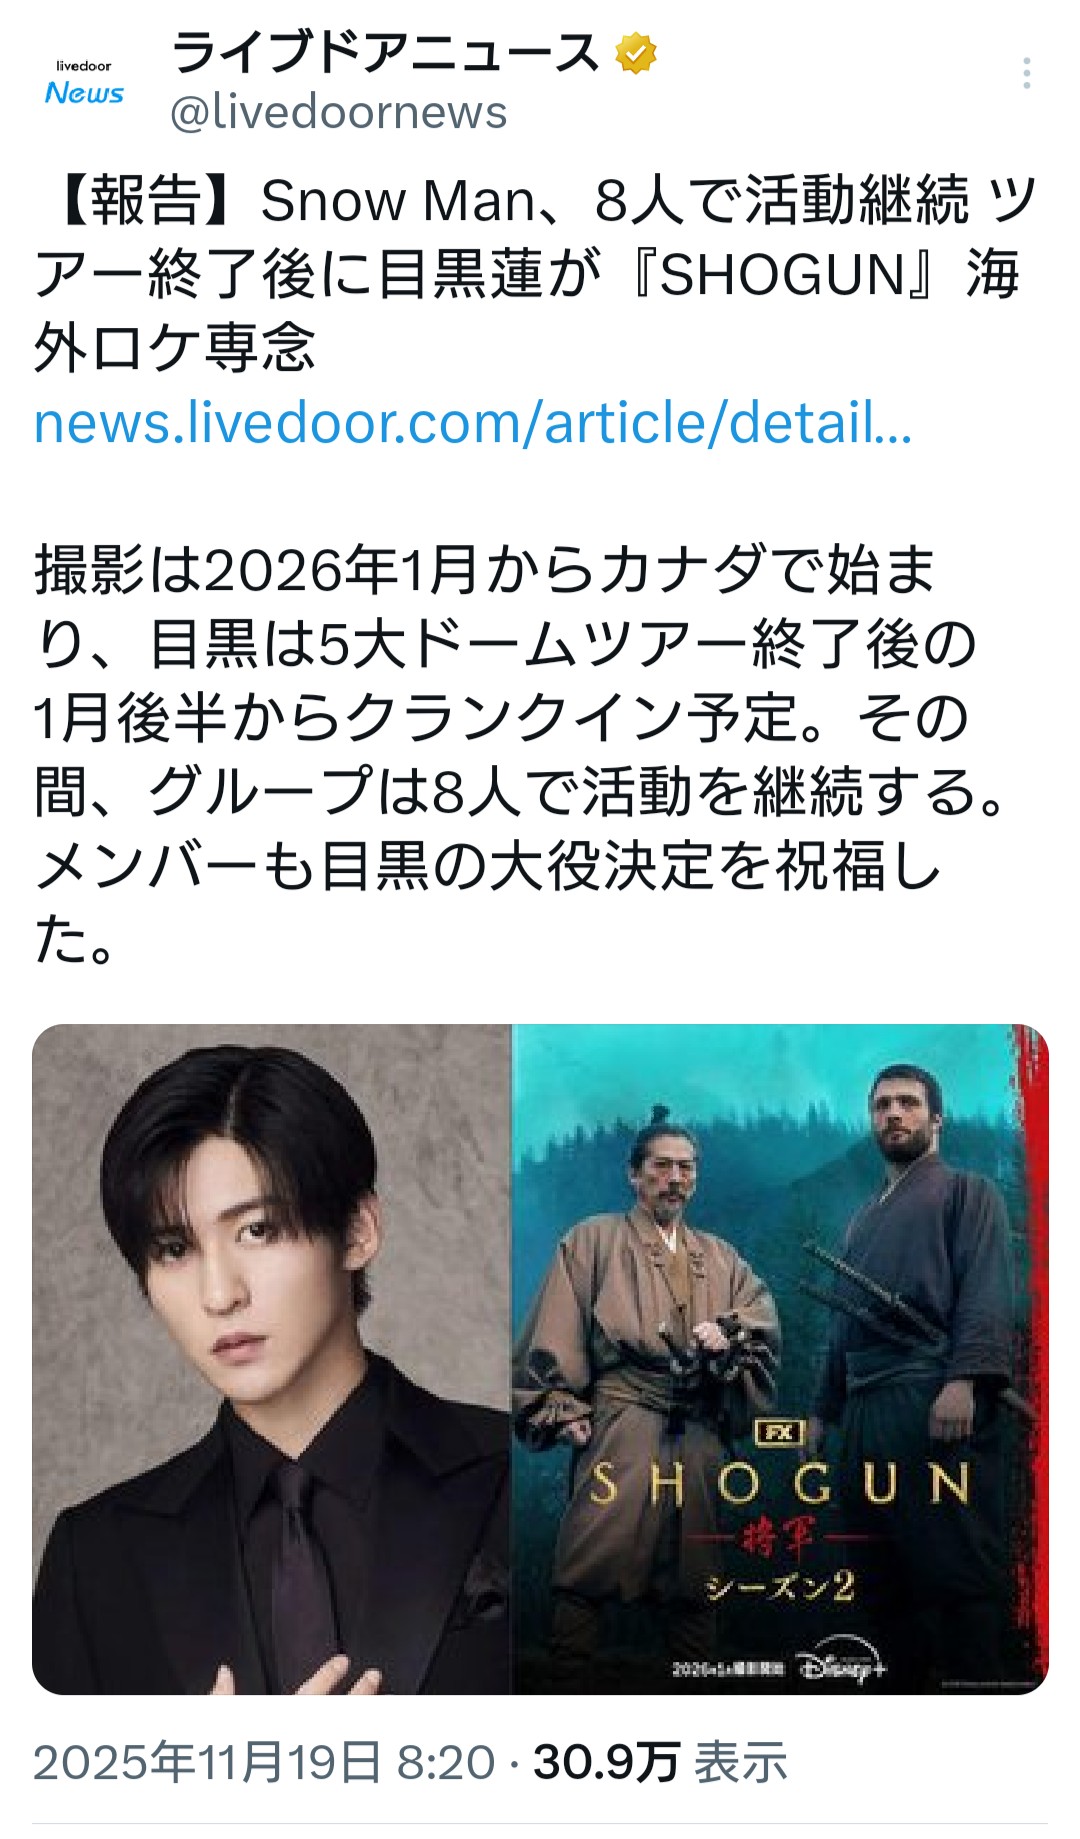
Task: Click the FX logo above SHOGUN title
Action: click(780, 1432)
